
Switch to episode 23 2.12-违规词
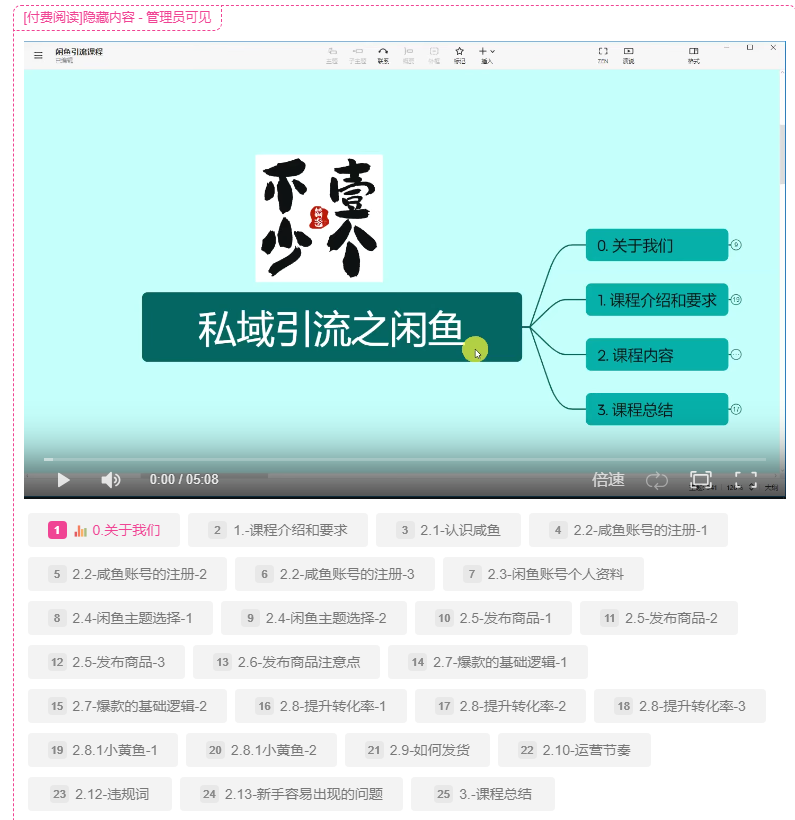(100, 794)
